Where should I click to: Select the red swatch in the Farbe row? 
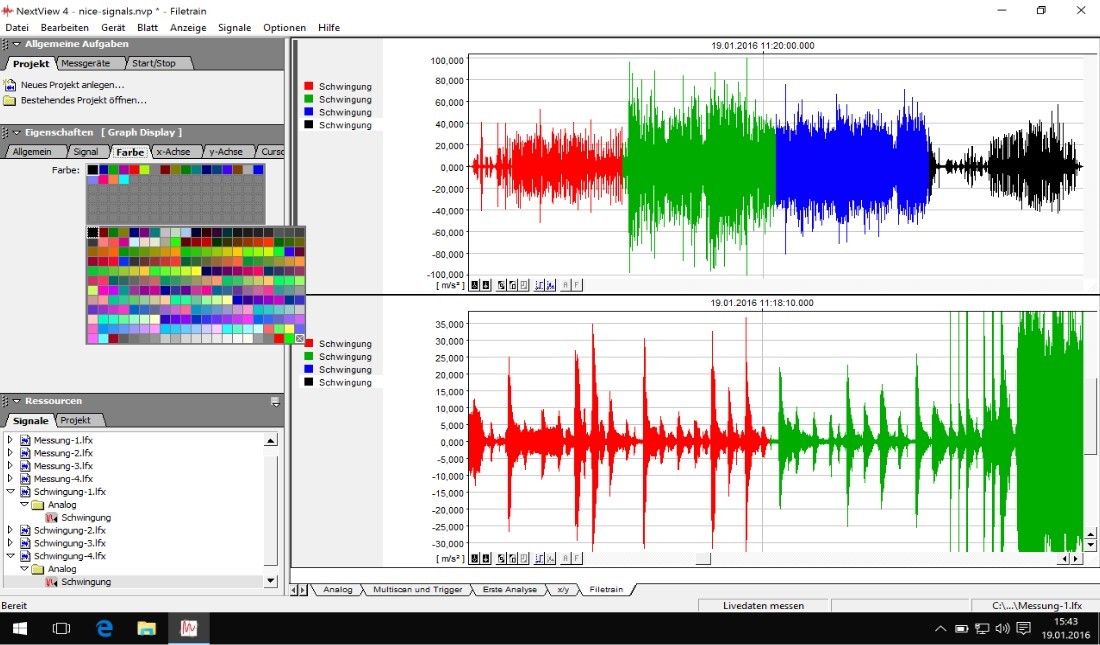[x=135, y=170]
